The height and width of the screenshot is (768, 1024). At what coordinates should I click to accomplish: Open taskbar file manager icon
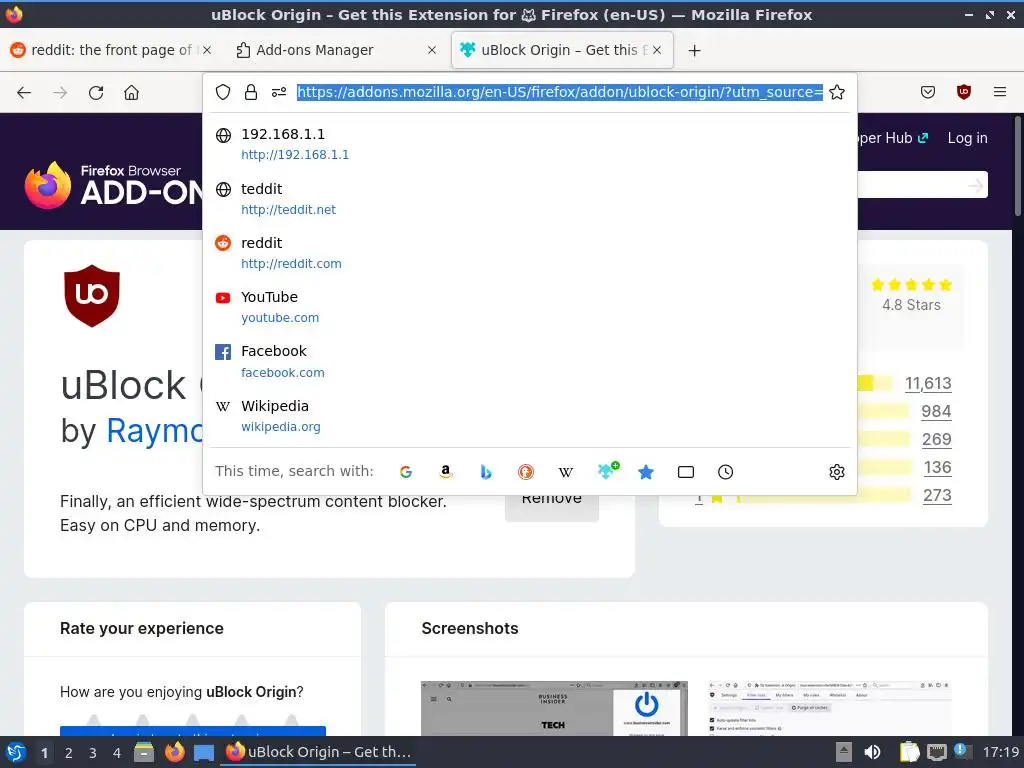(144, 752)
